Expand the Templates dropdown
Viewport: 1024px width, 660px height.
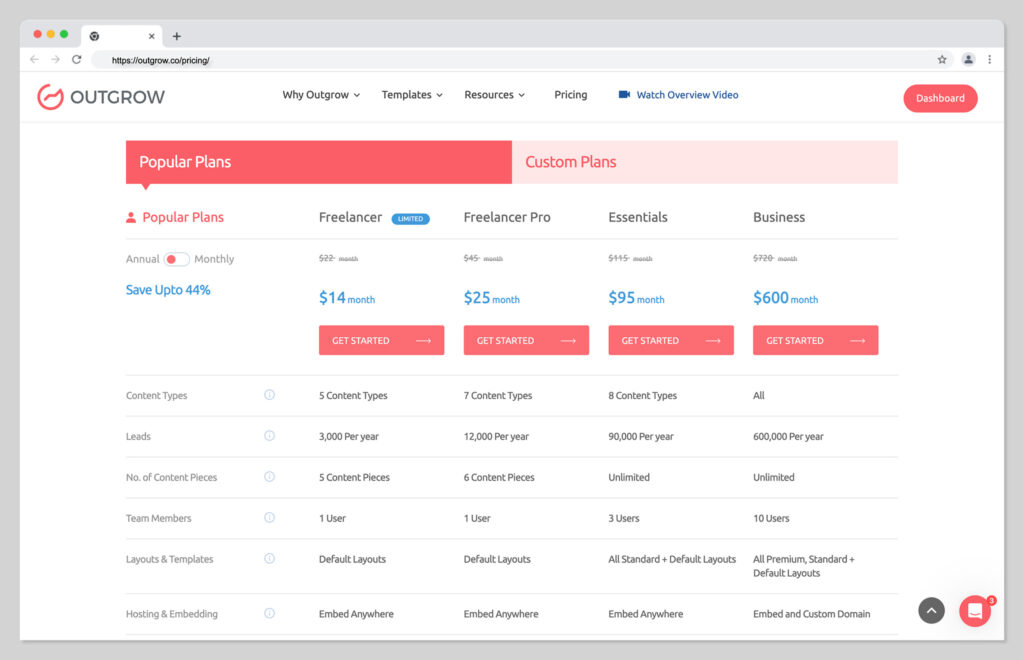411,95
